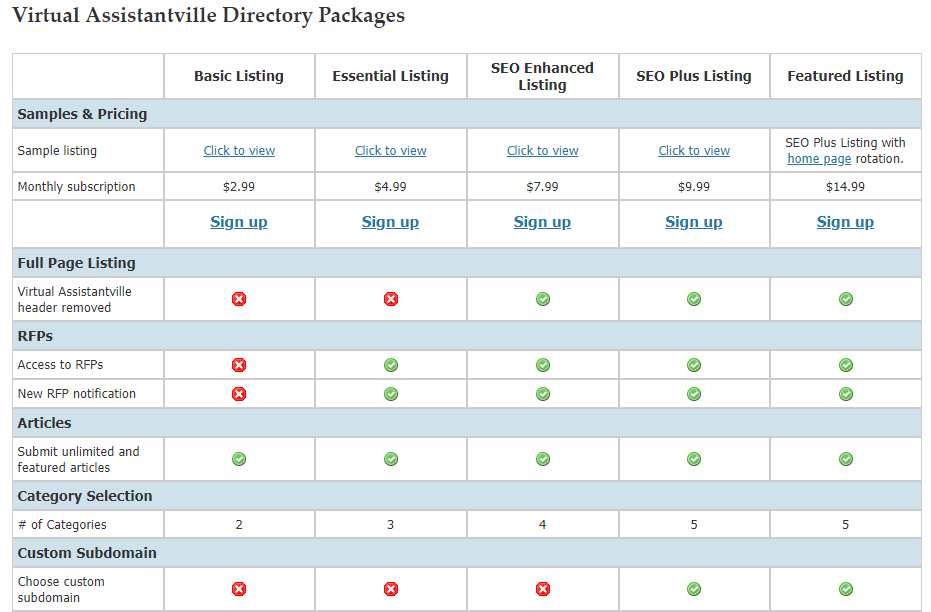Click the 'Custom Subdomain' section heading
The image size is (931, 612).
point(87,553)
